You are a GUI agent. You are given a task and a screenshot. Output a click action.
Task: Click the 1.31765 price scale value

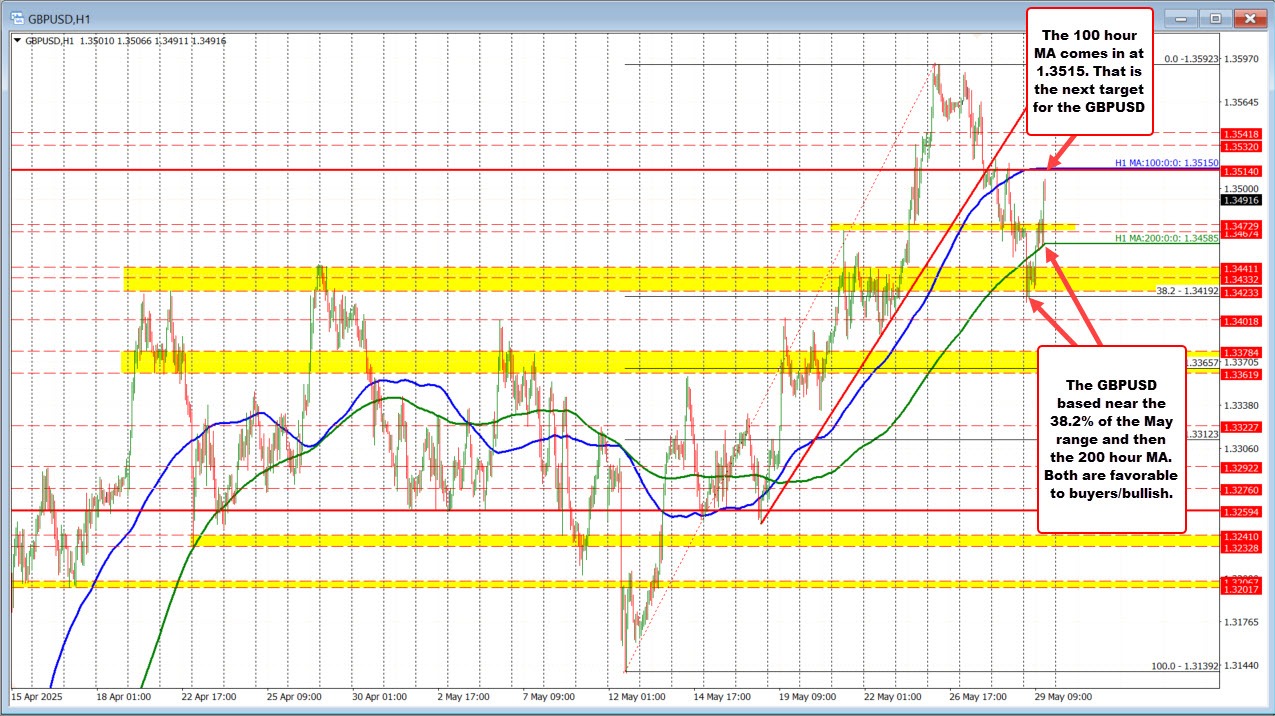click(x=1242, y=622)
